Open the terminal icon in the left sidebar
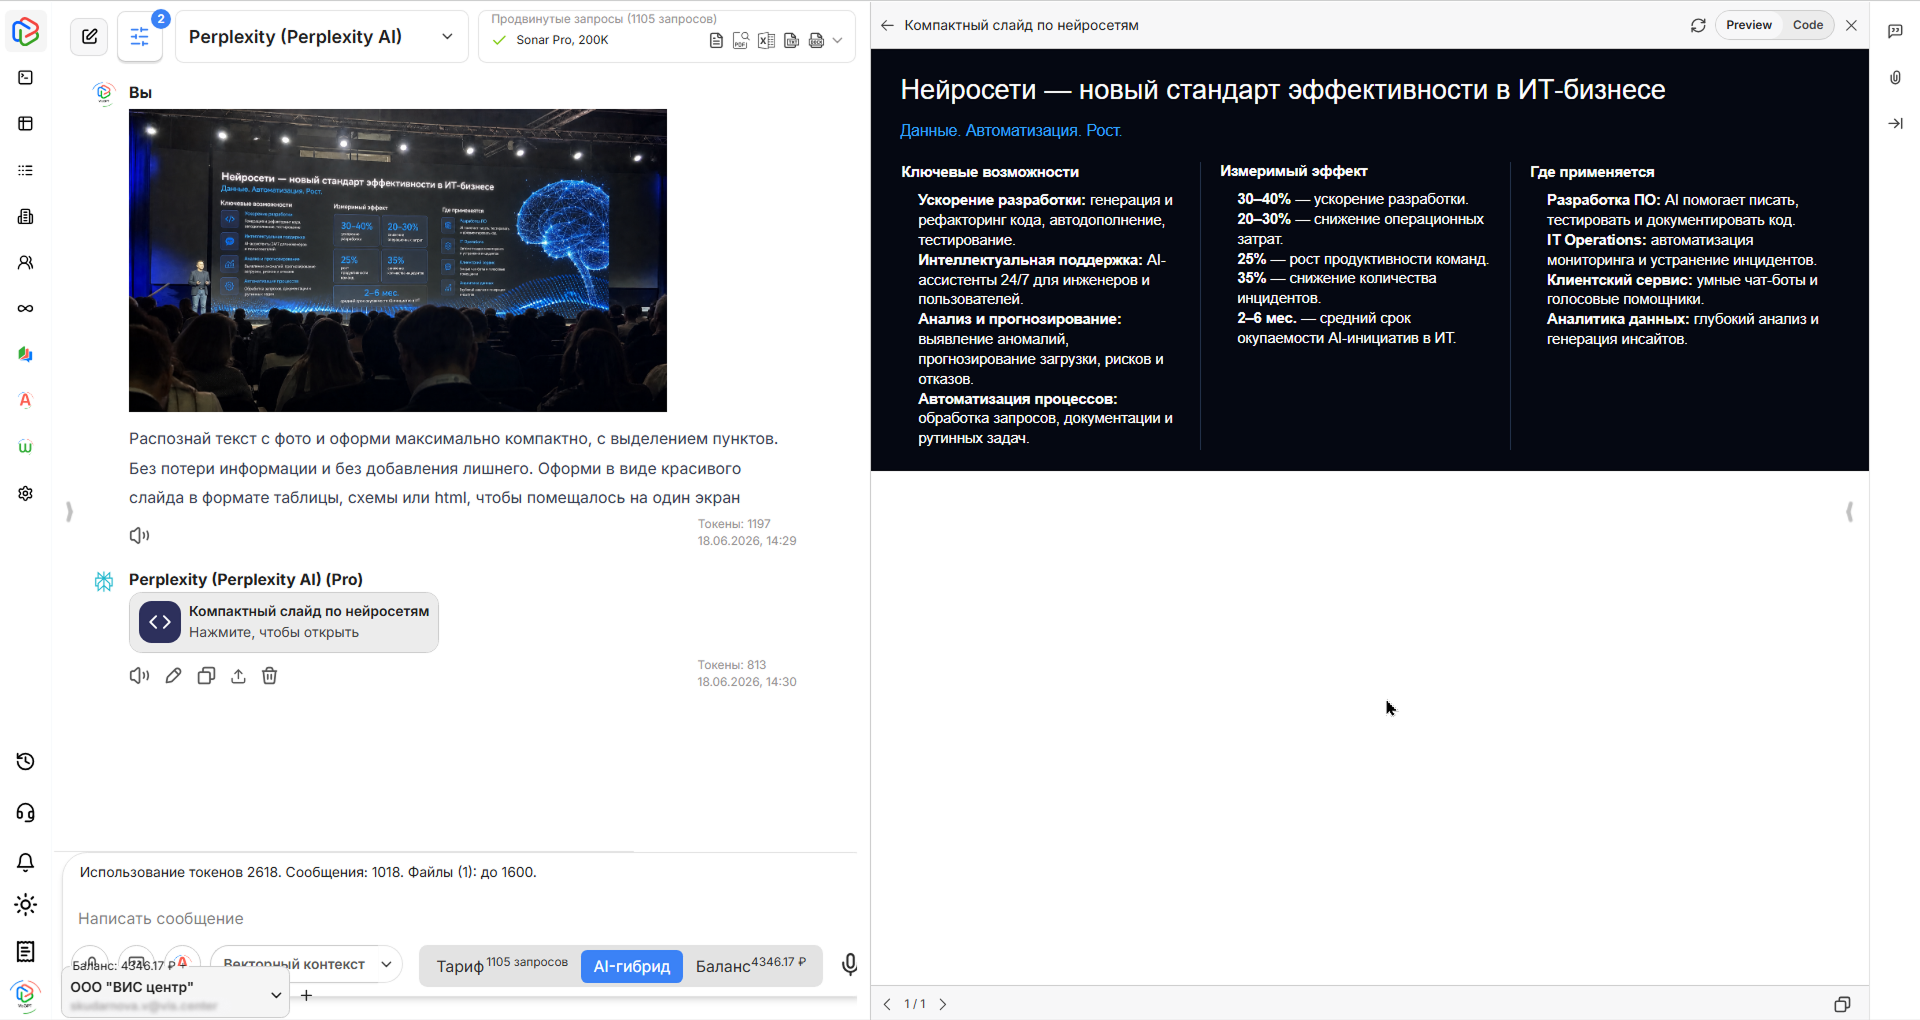Viewport: 1920px width, 1020px height. click(x=26, y=78)
